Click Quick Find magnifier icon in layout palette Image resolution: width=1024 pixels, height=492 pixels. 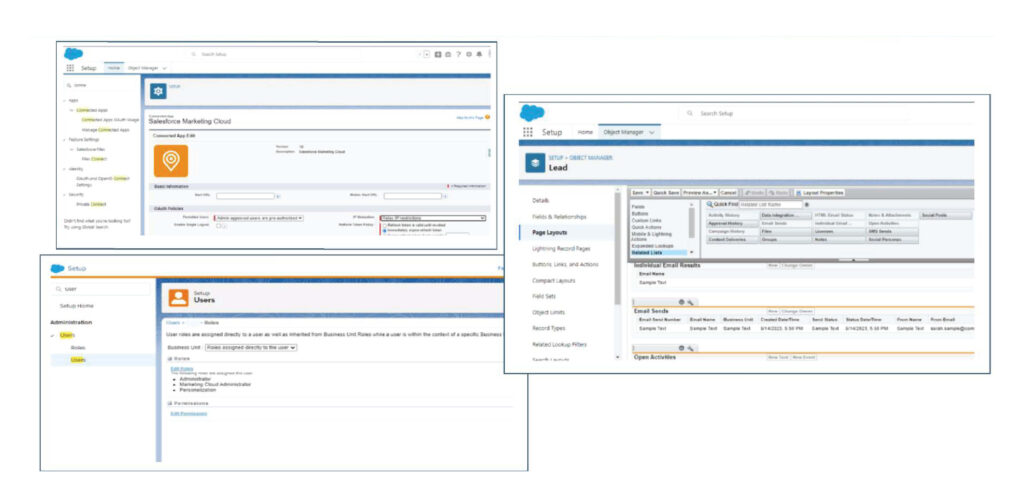pos(709,205)
